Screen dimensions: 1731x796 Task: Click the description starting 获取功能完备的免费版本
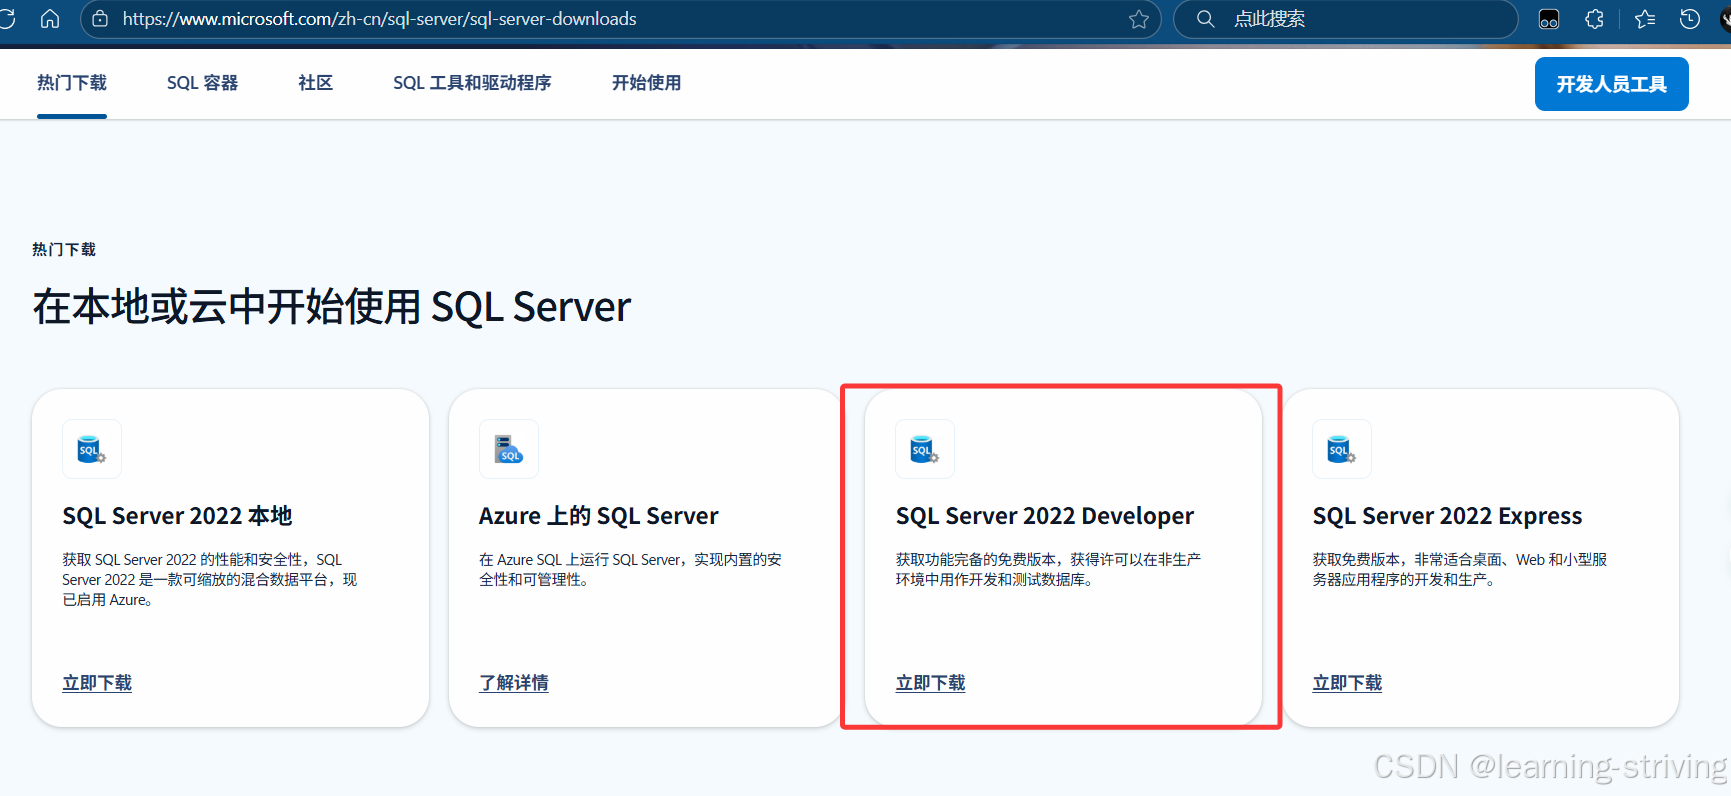(1048, 570)
